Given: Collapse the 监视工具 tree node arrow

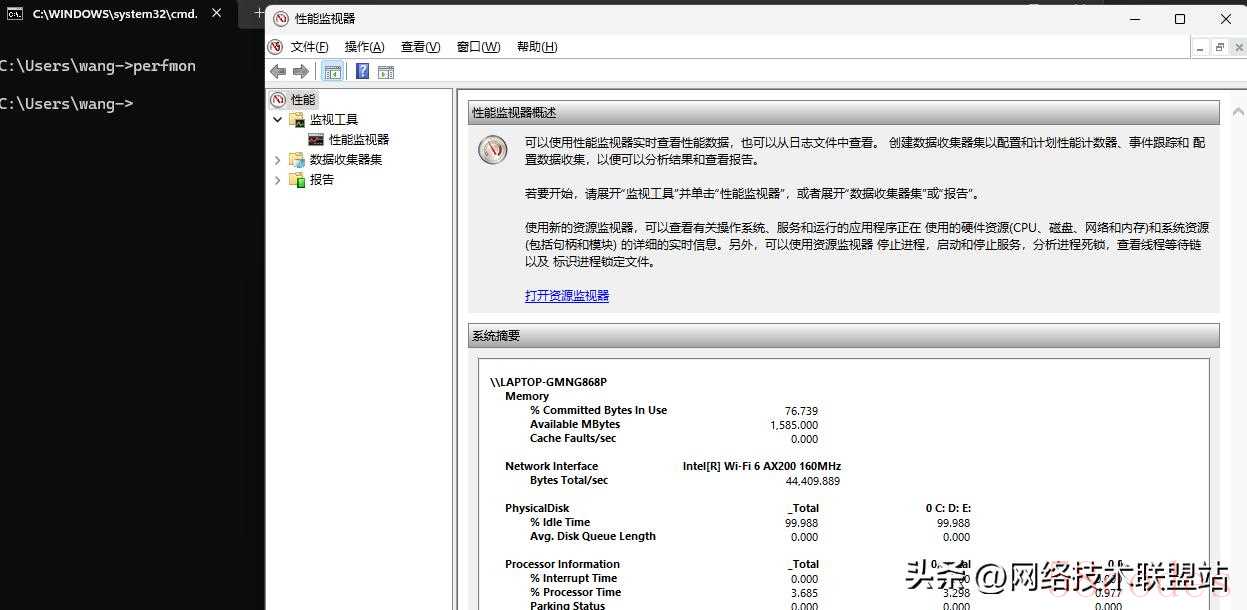Looking at the screenshot, I should (278, 120).
